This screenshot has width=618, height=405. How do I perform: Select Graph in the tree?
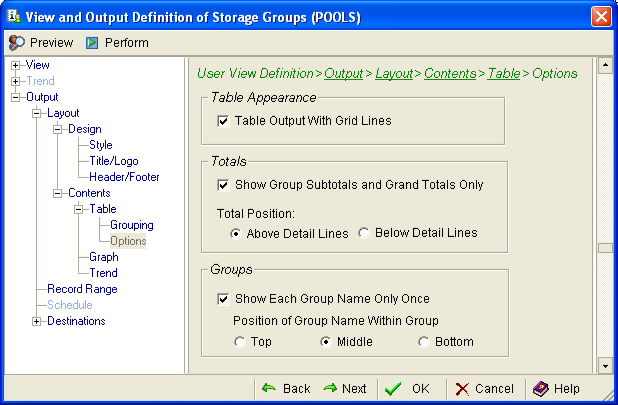click(x=104, y=257)
